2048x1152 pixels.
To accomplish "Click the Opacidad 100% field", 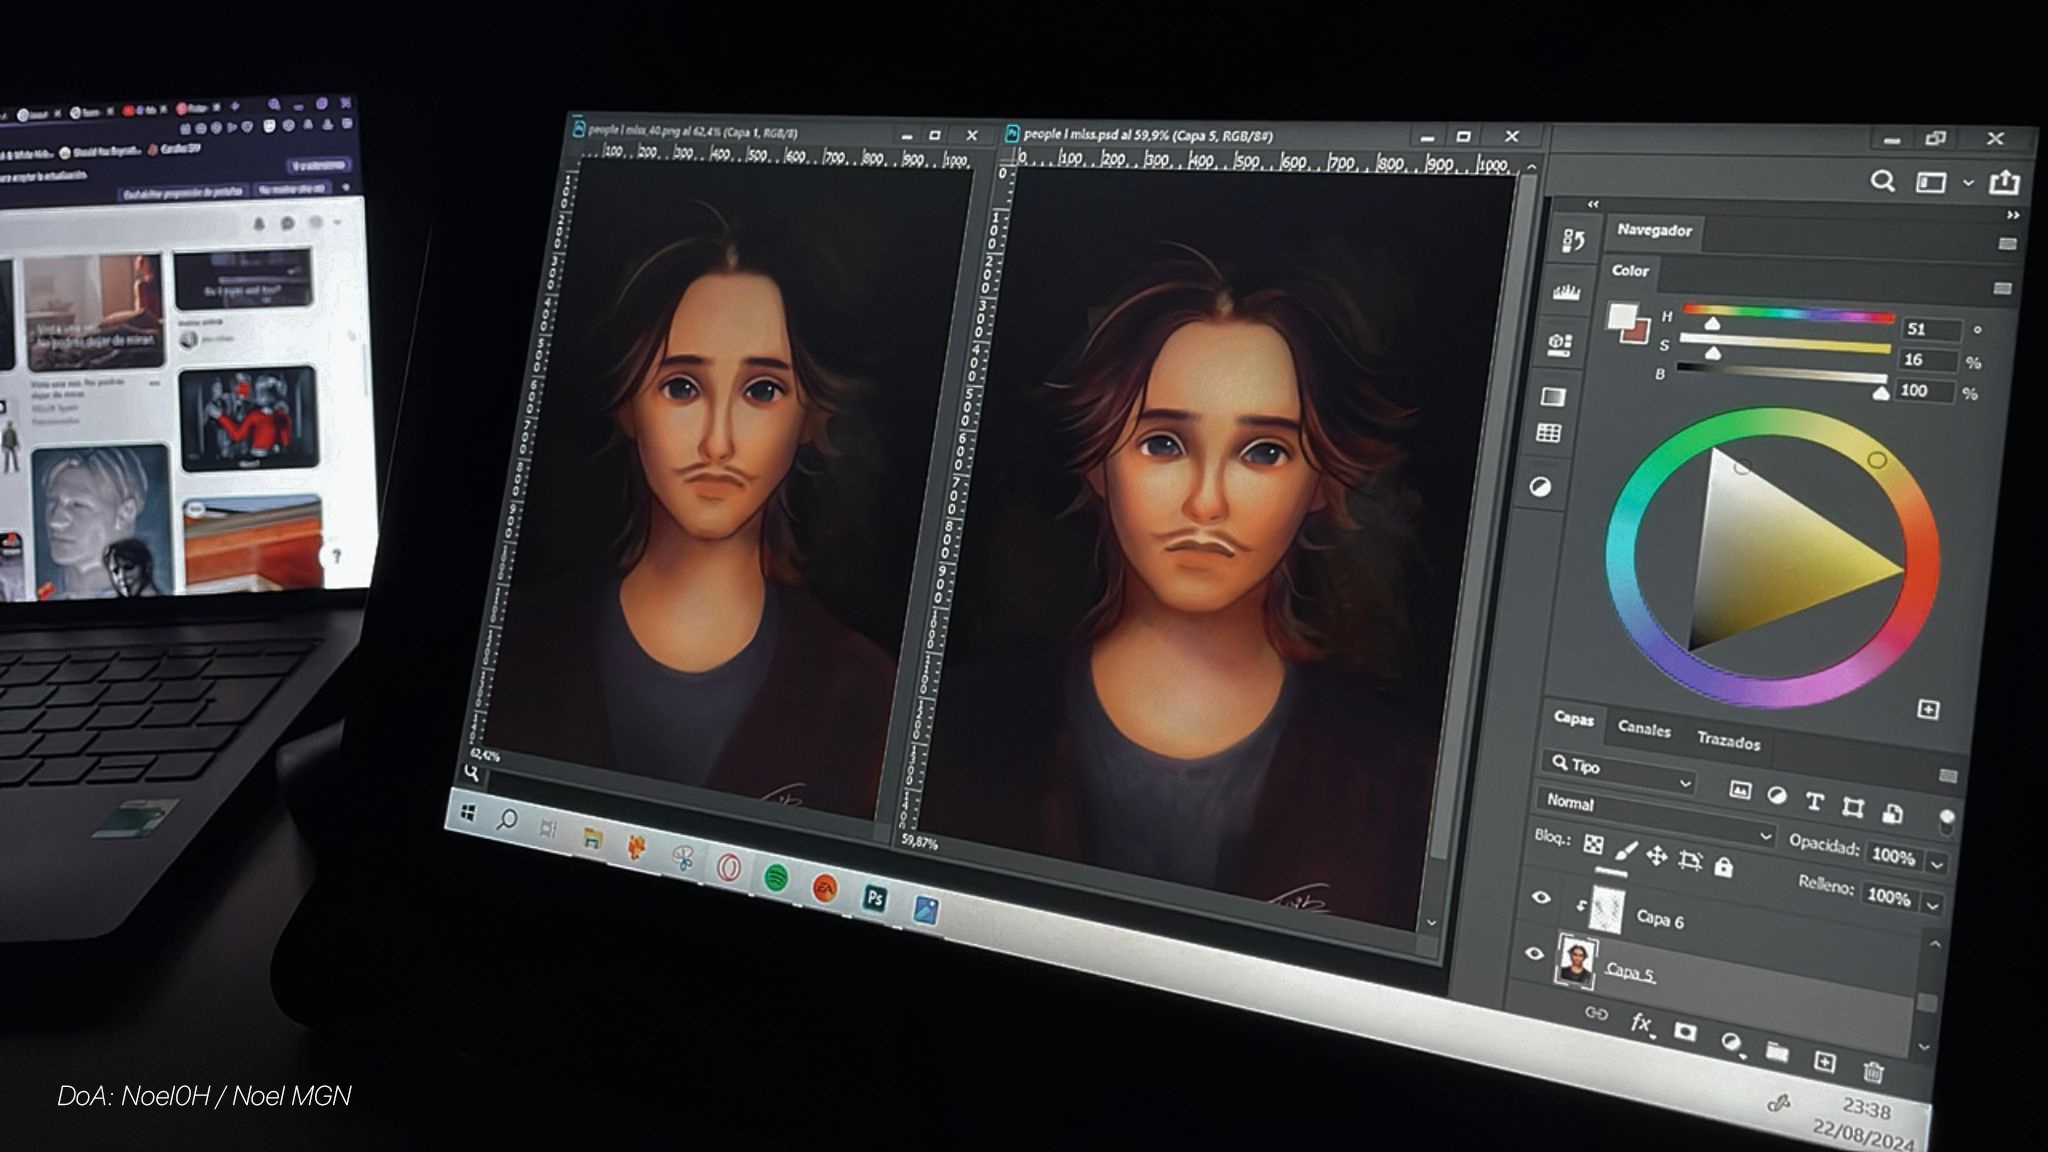I will (1892, 856).
